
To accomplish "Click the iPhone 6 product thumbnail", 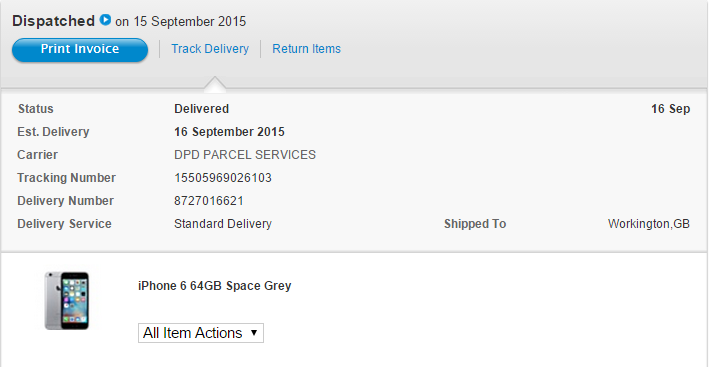I will (x=67, y=300).
